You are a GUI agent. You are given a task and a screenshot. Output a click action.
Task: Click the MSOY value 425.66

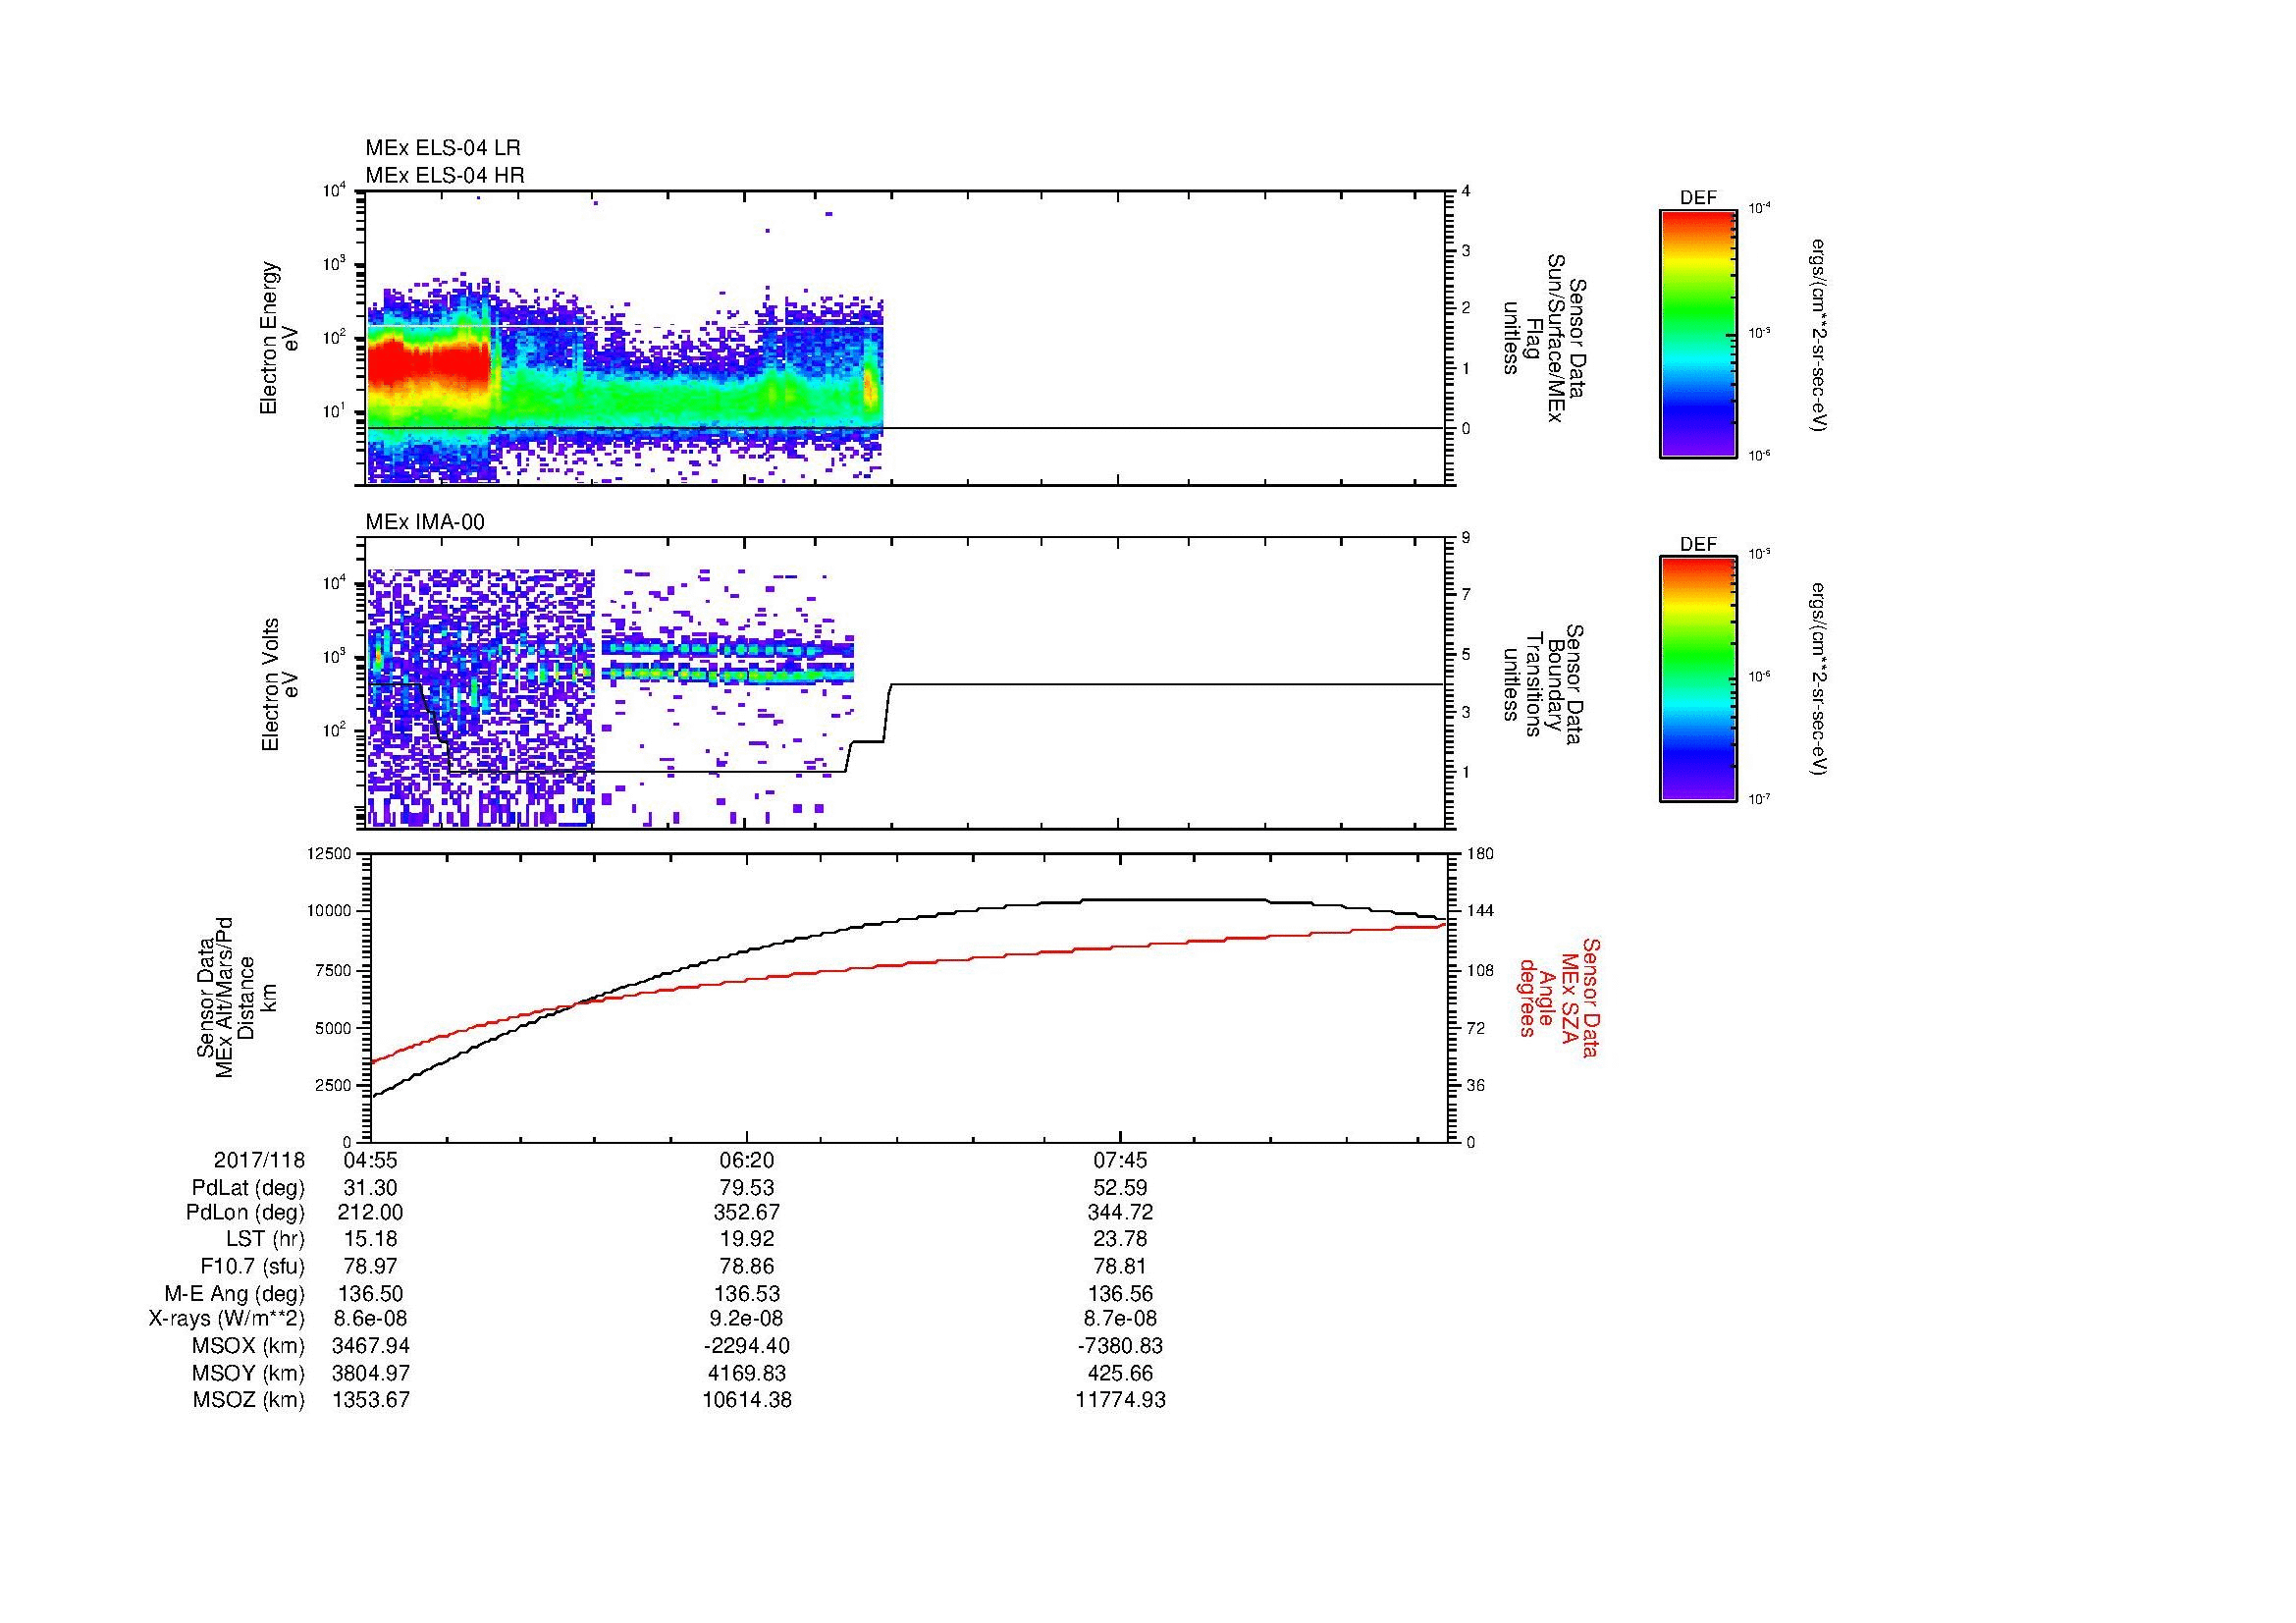pyautogui.click(x=1120, y=1373)
